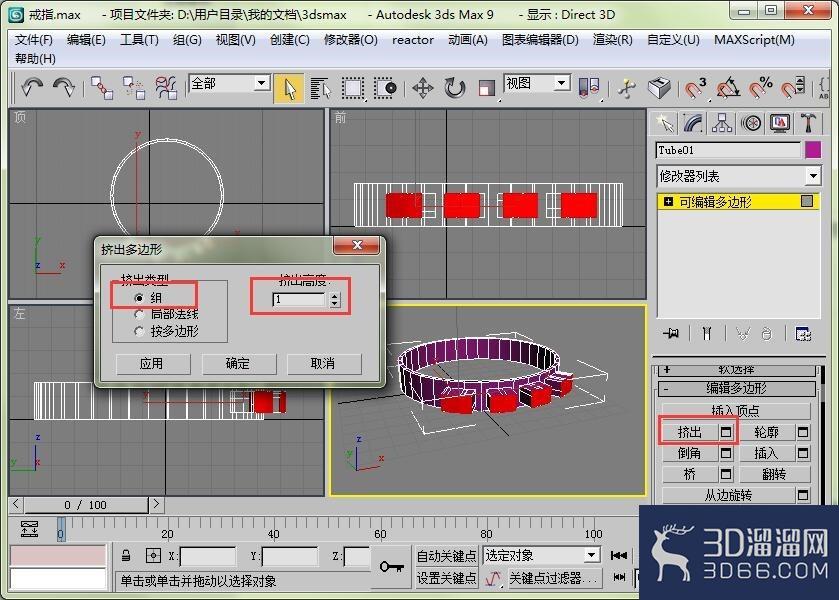The image size is (839, 600).
Task: Open the 视图 reference coordinate dropdown
Action: click(561, 83)
